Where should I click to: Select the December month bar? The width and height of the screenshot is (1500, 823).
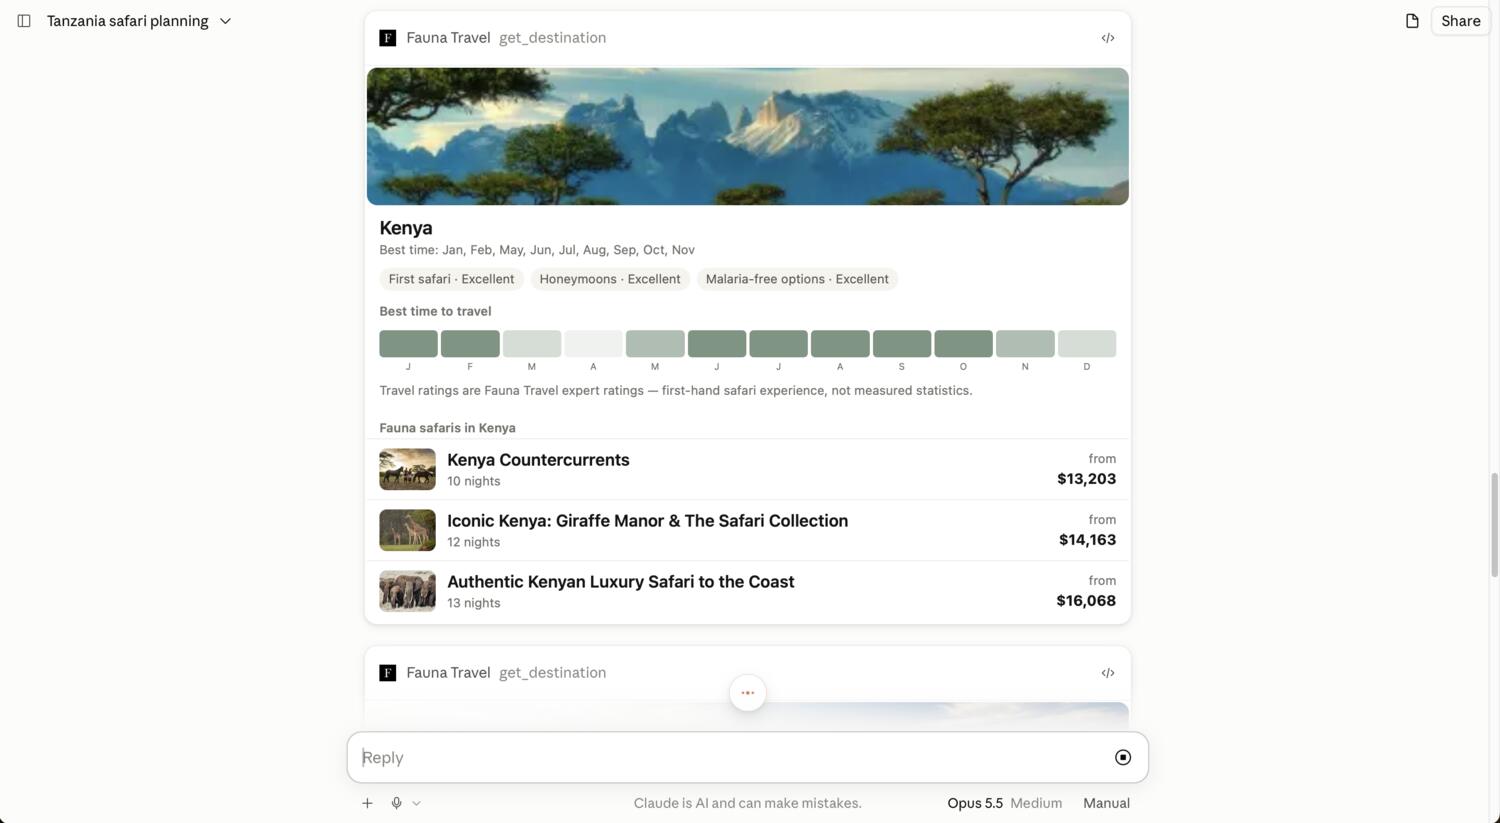coord(1087,344)
